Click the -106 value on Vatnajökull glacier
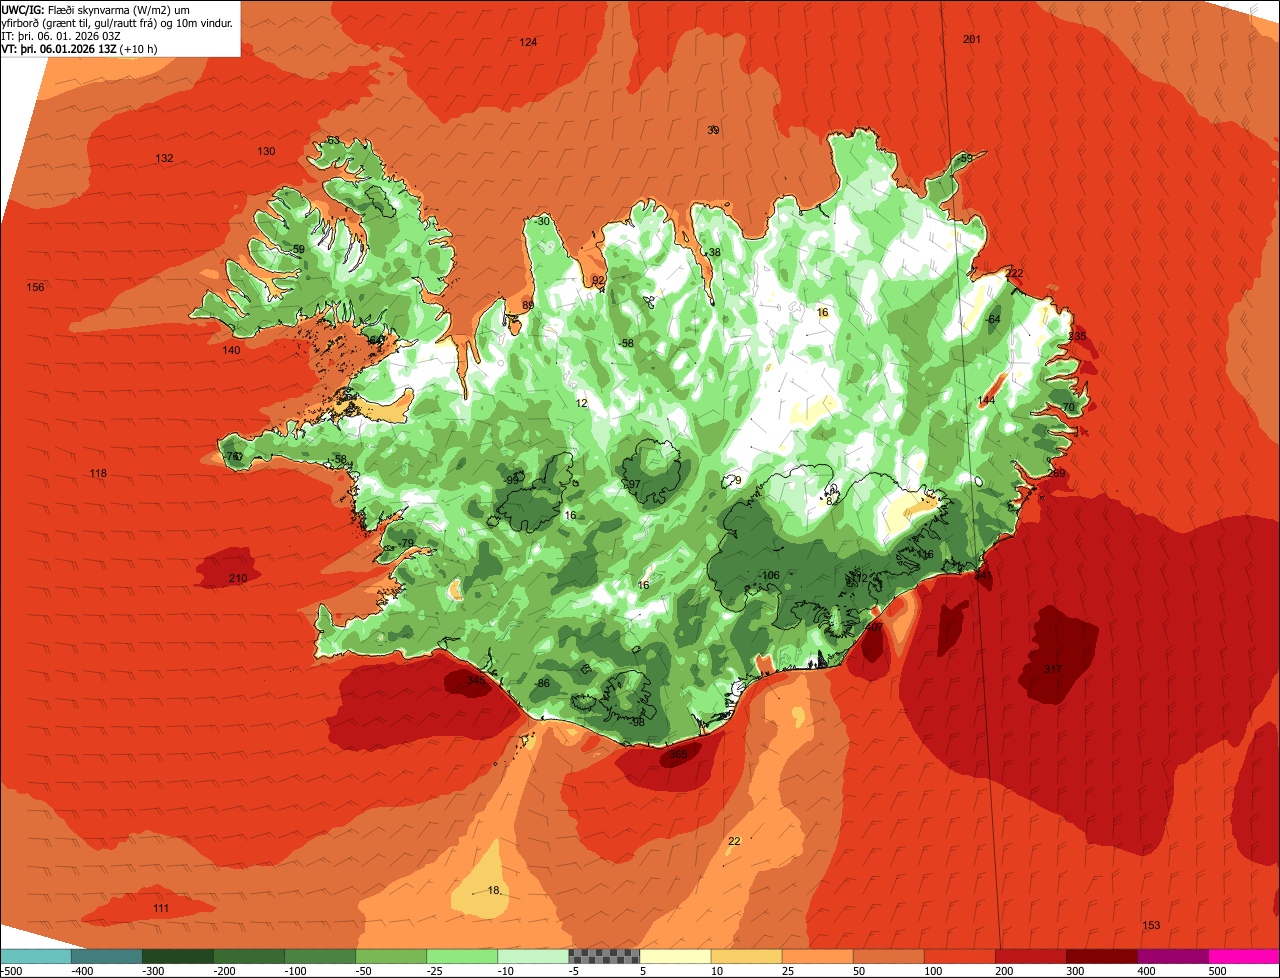Image resolution: width=1280 pixels, height=978 pixels. [x=769, y=576]
